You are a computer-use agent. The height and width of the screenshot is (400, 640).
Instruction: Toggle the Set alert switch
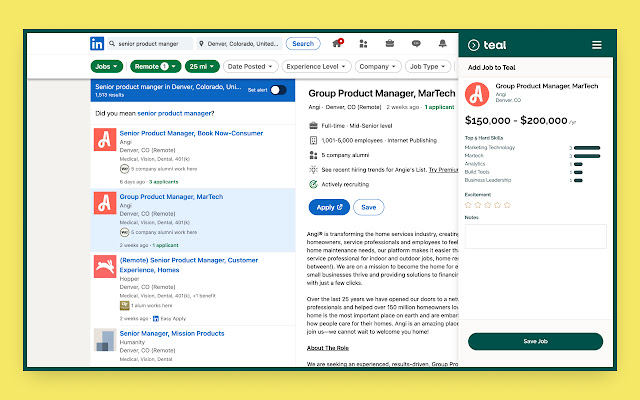point(278,90)
